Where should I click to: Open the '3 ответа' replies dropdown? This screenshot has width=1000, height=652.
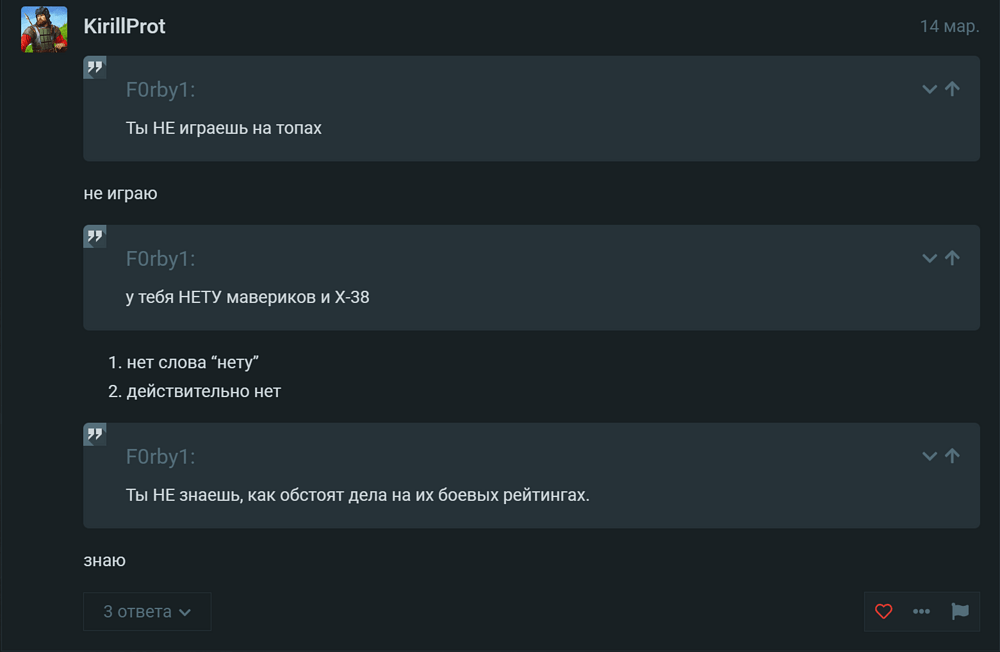(147, 611)
